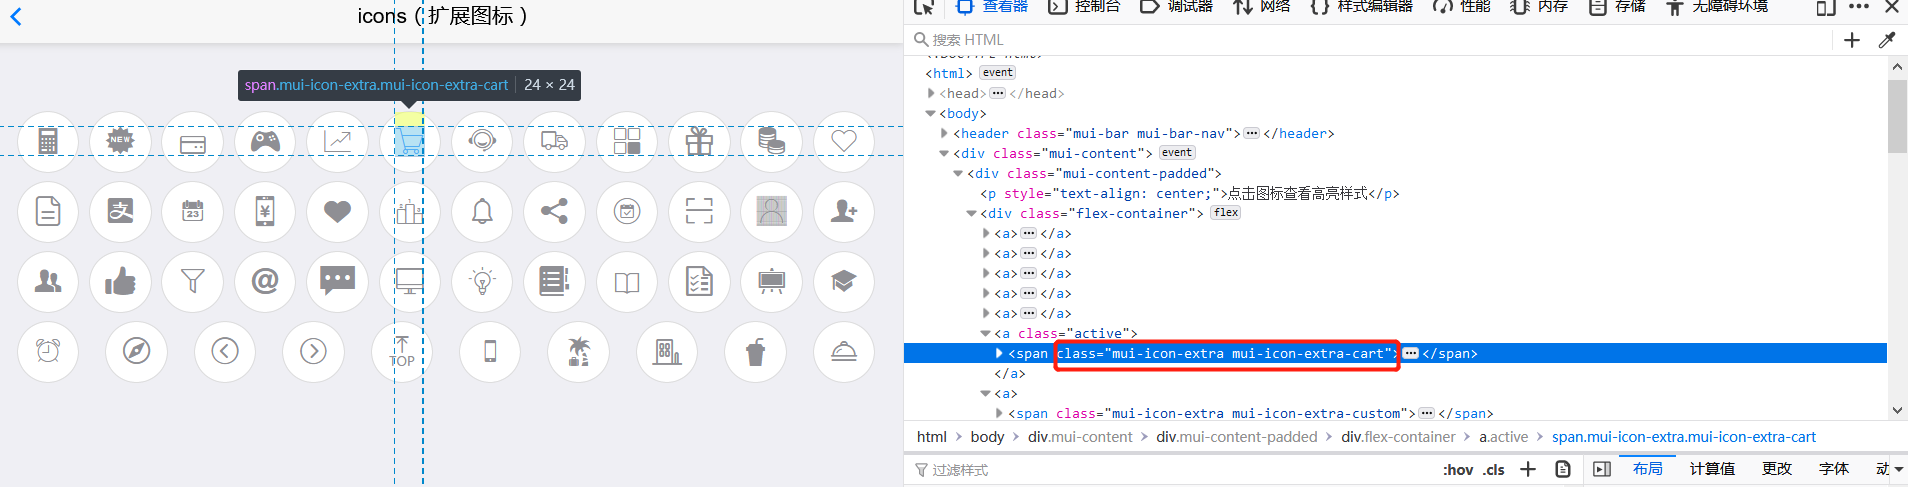The image size is (1908, 487).
Task: Click the palm tree vacation icon
Action: click(x=578, y=351)
